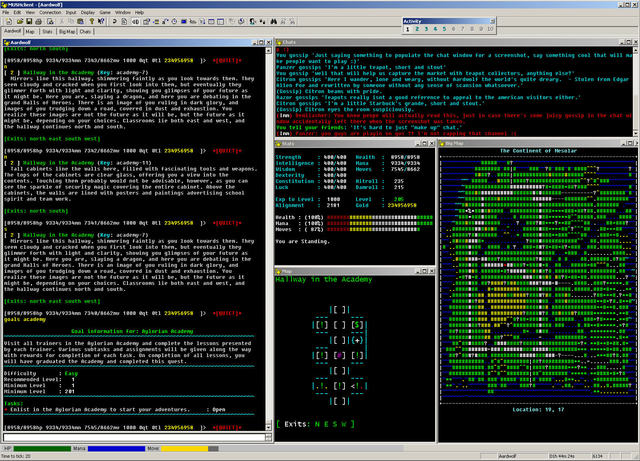Click the log session page icon
The height and width of the screenshot is (461, 640).
coord(124,21)
